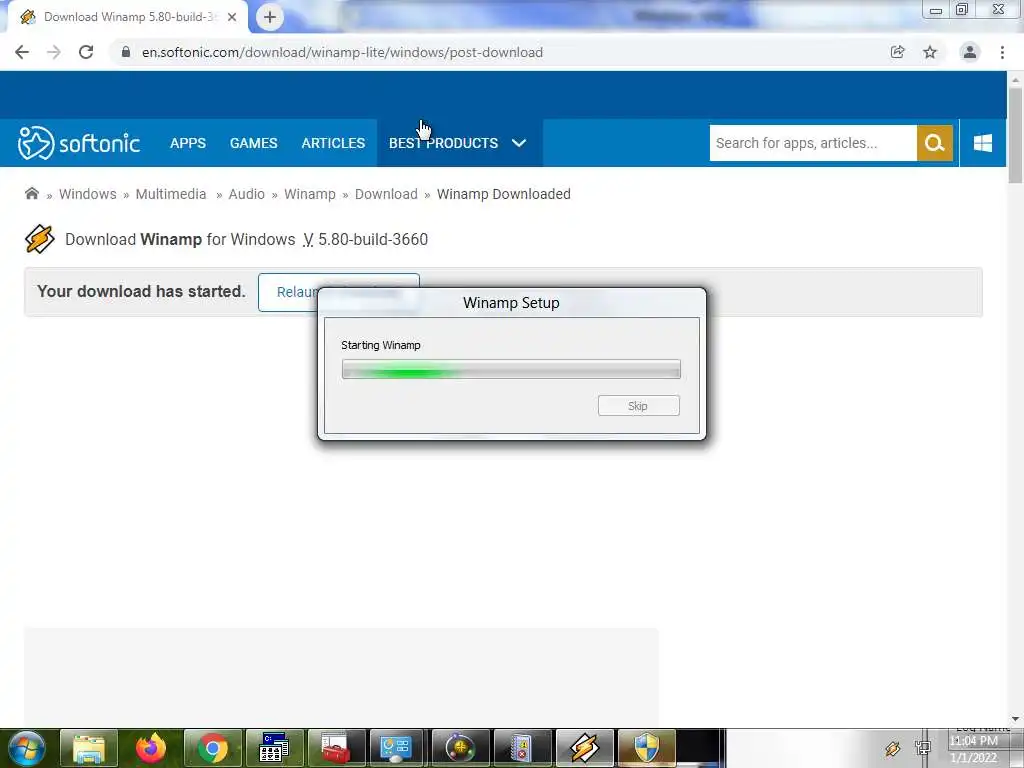Click the address bar URL
The width and height of the screenshot is (1024, 768).
coord(342,52)
